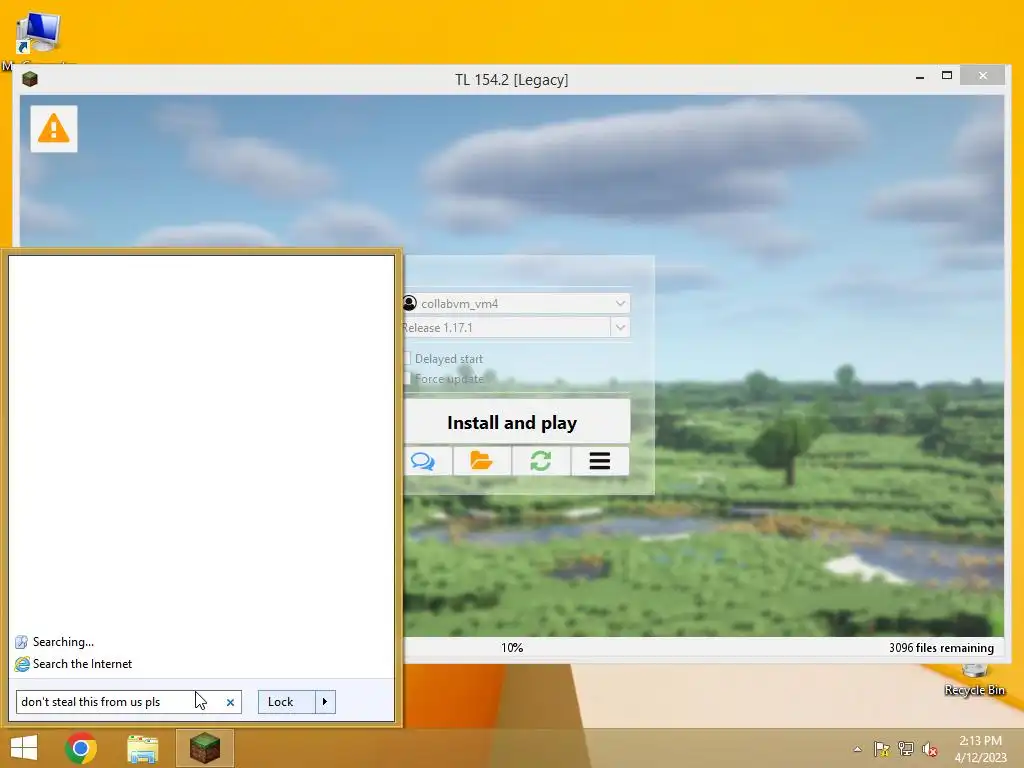Click the account avatar icon beside collabvm_vm4
Screen dimensions: 1024x768
(x=409, y=303)
